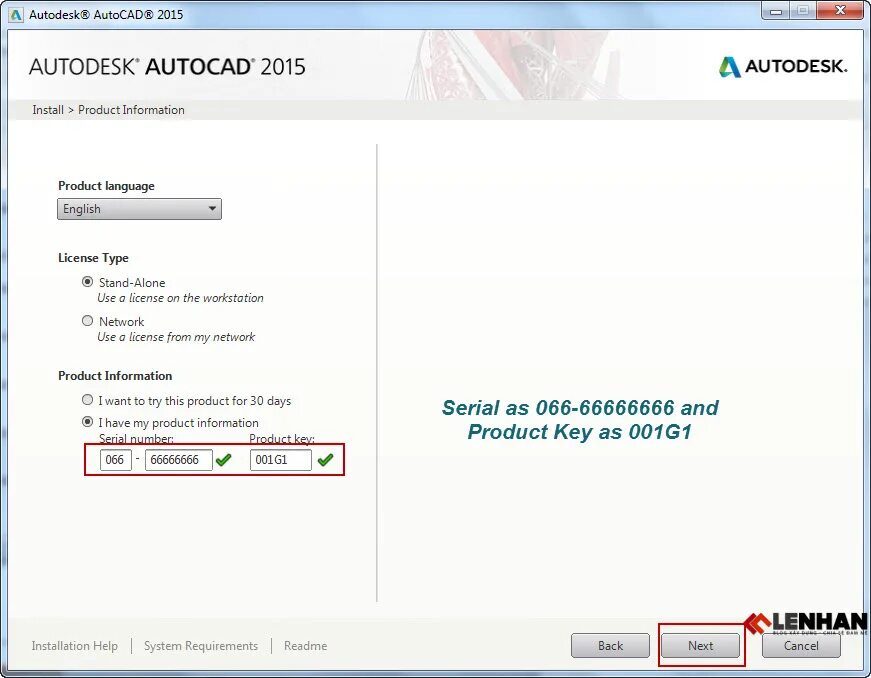
Task: Click Install in the breadcrumb
Action: (48, 110)
